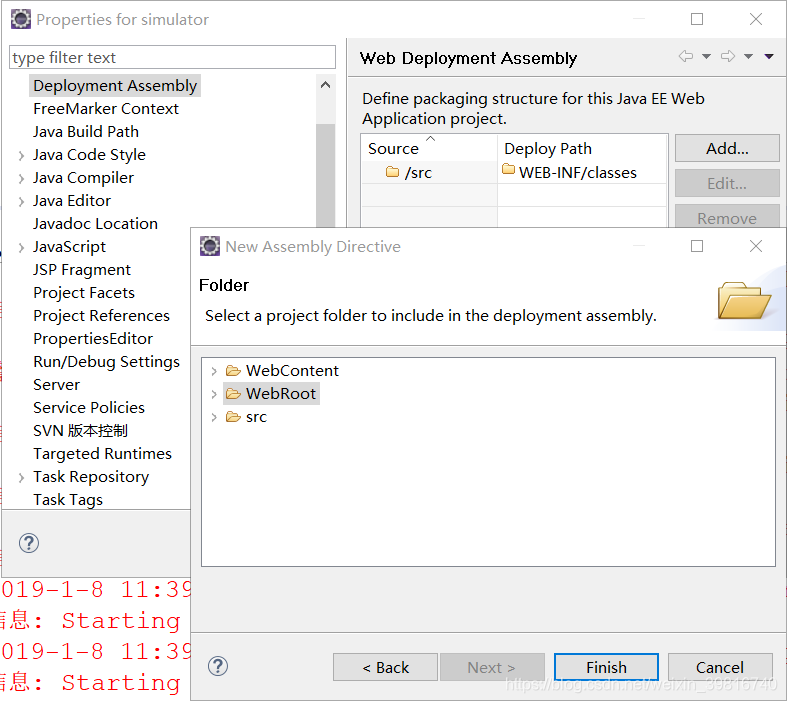Select the WebRoot folder
The height and width of the screenshot is (703, 787).
(x=272, y=394)
